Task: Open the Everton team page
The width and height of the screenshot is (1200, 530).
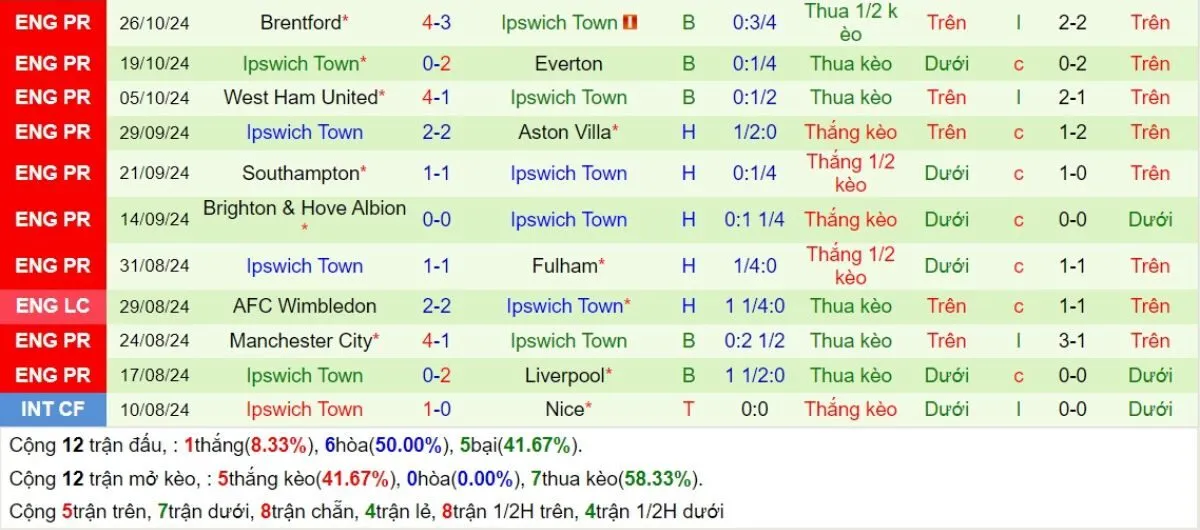Action: [568, 64]
